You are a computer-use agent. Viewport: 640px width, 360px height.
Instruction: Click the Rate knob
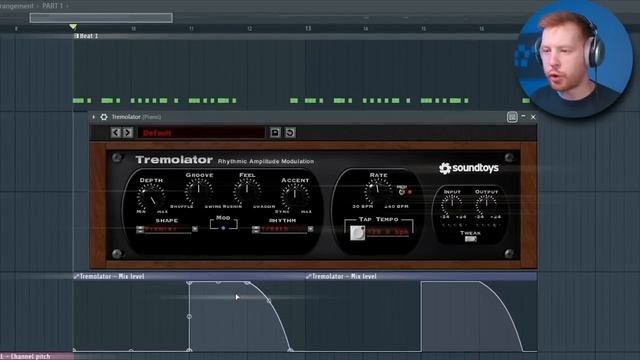(x=378, y=192)
